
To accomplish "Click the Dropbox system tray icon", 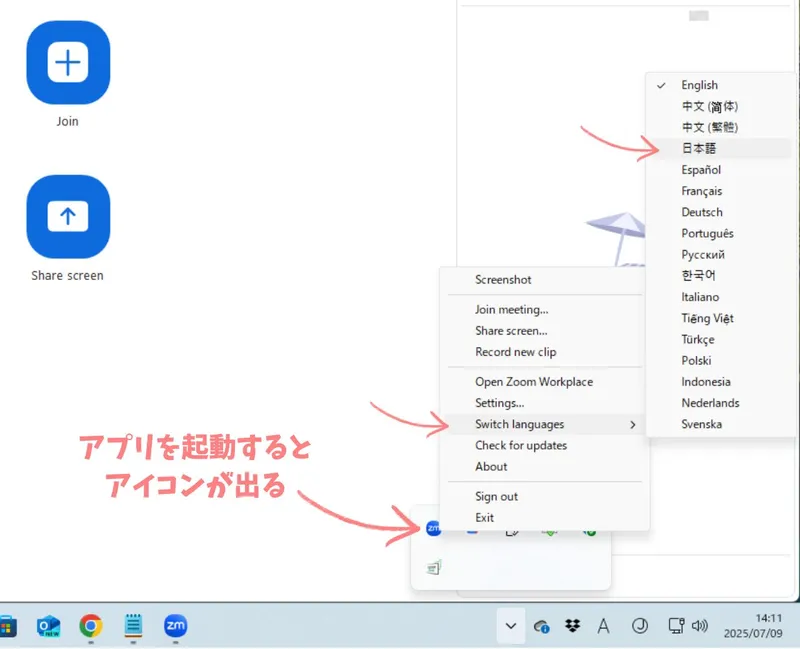I will pos(572,626).
